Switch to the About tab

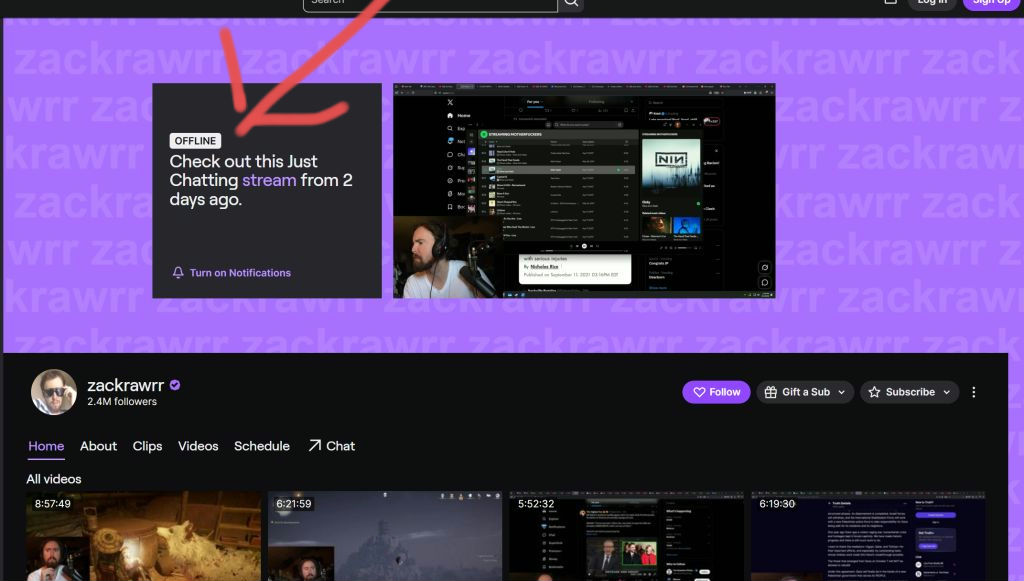tap(99, 447)
